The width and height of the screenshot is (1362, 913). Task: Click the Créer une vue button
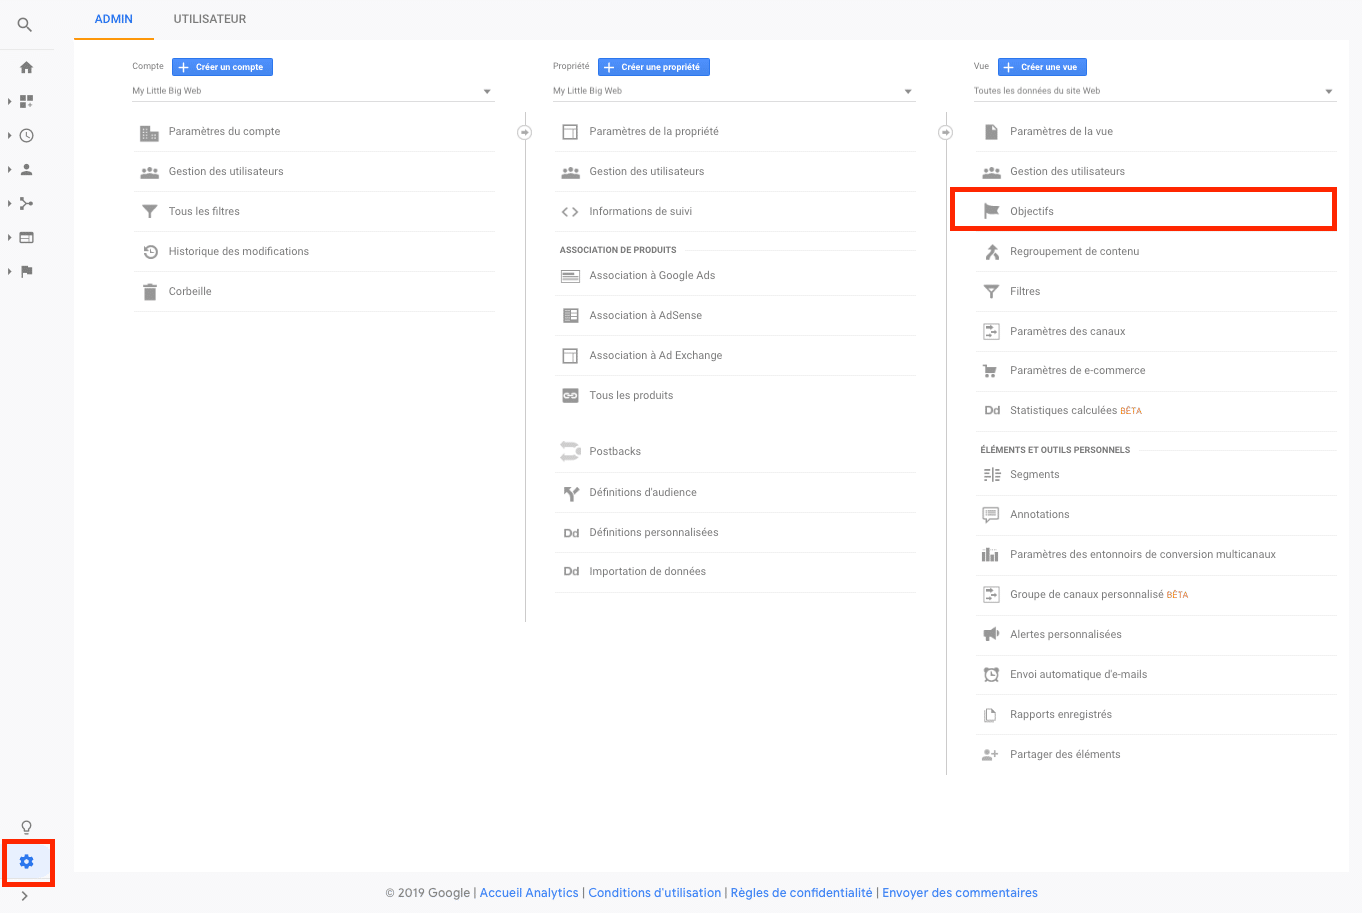tap(1042, 67)
